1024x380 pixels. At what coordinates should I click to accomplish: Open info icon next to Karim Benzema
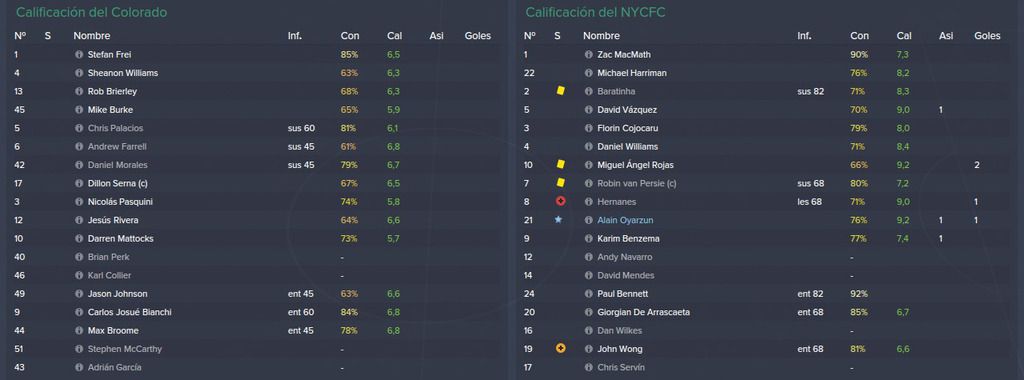tap(588, 239)
